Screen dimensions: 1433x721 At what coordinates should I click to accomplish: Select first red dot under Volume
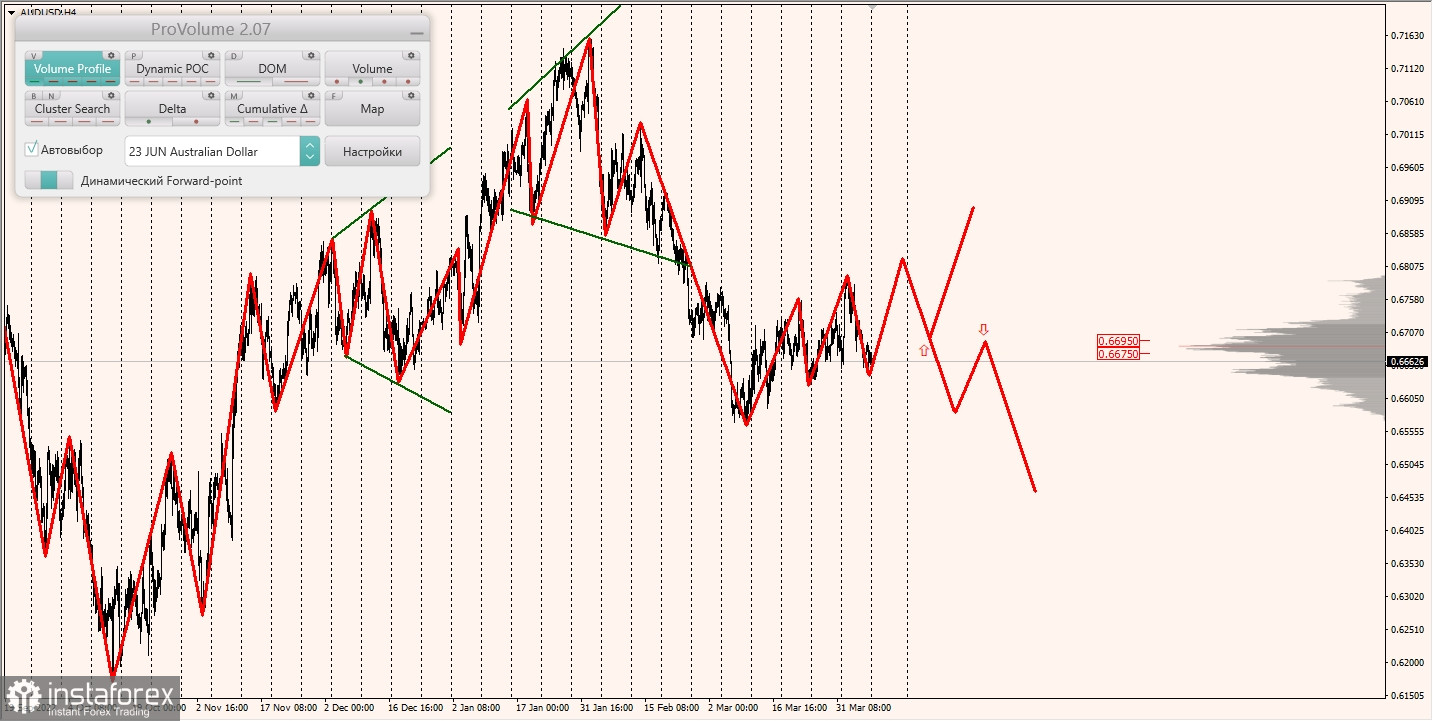tap(337, 82)
